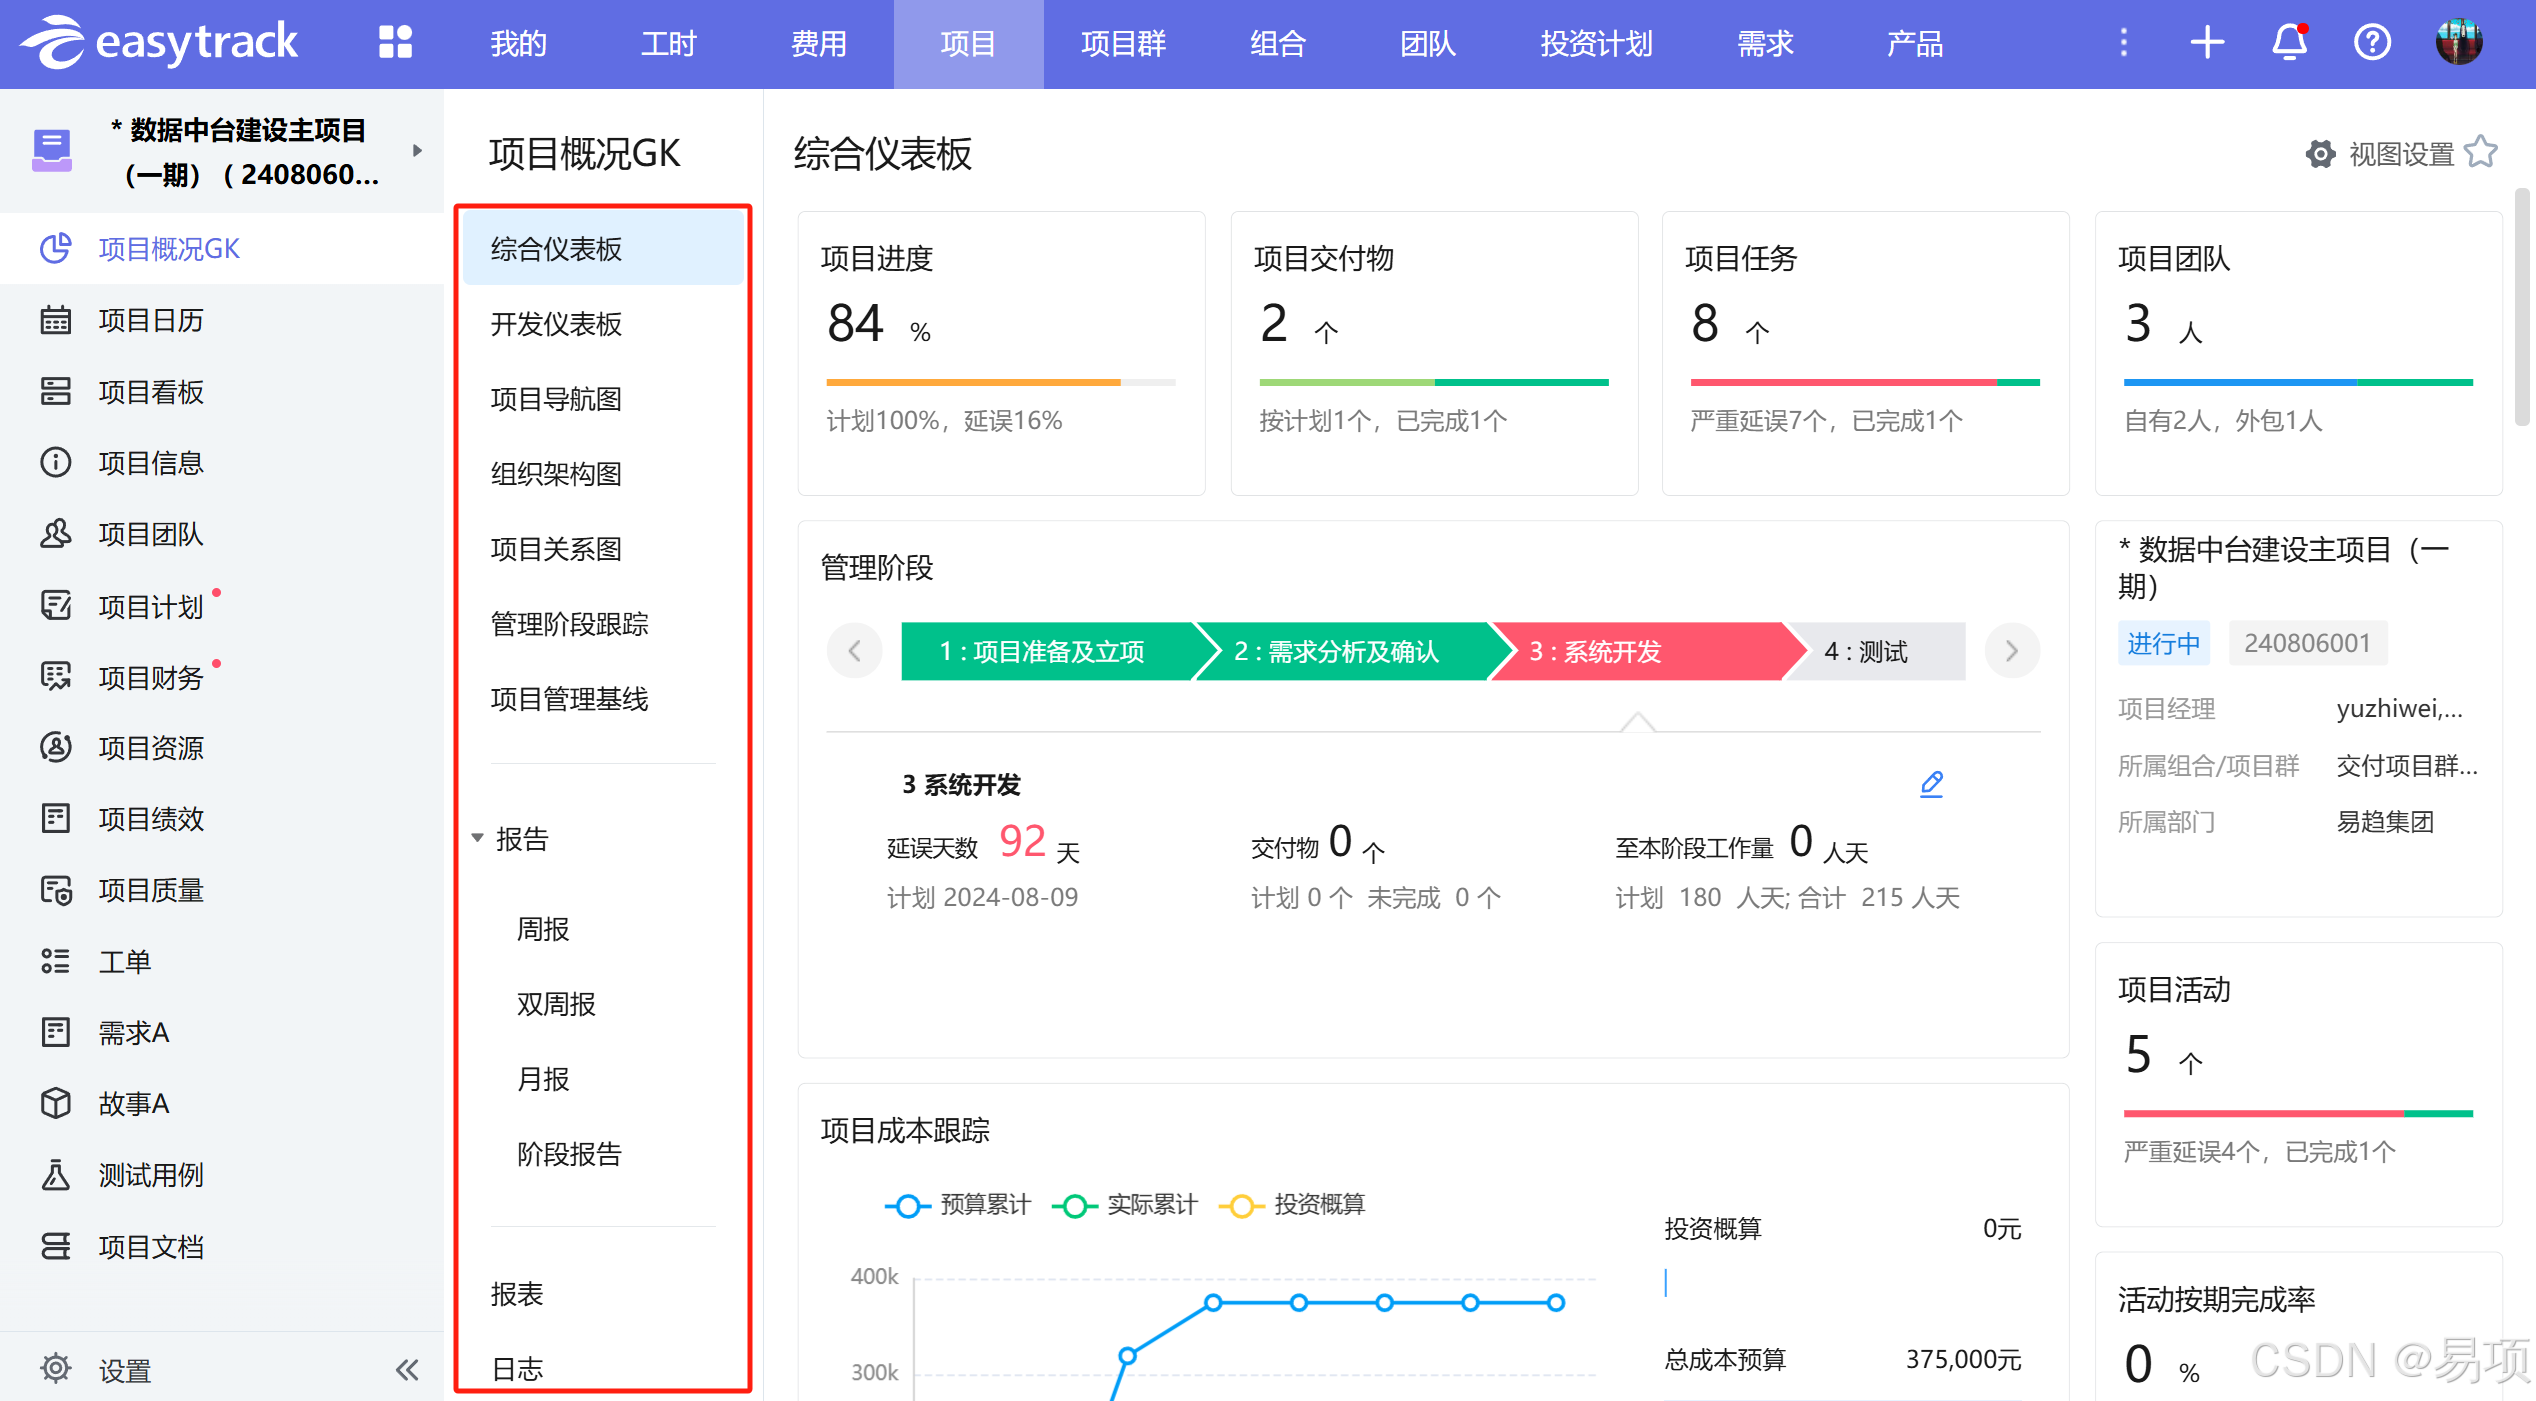Open the help question mark icon
This screenshot has height=1401, width=2536.
tap(2372, 42)
